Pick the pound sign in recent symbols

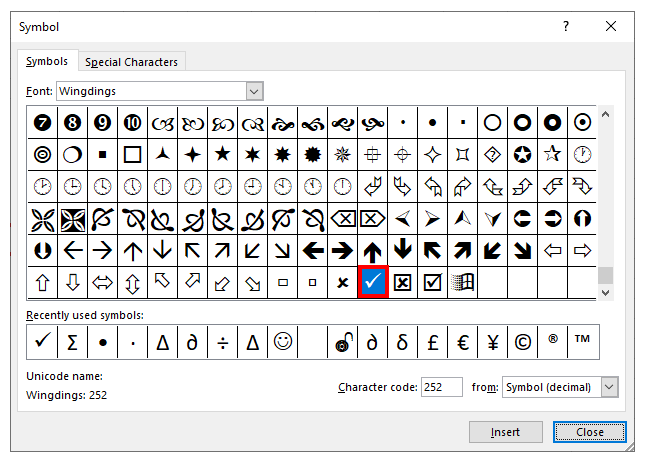point(432,342)
